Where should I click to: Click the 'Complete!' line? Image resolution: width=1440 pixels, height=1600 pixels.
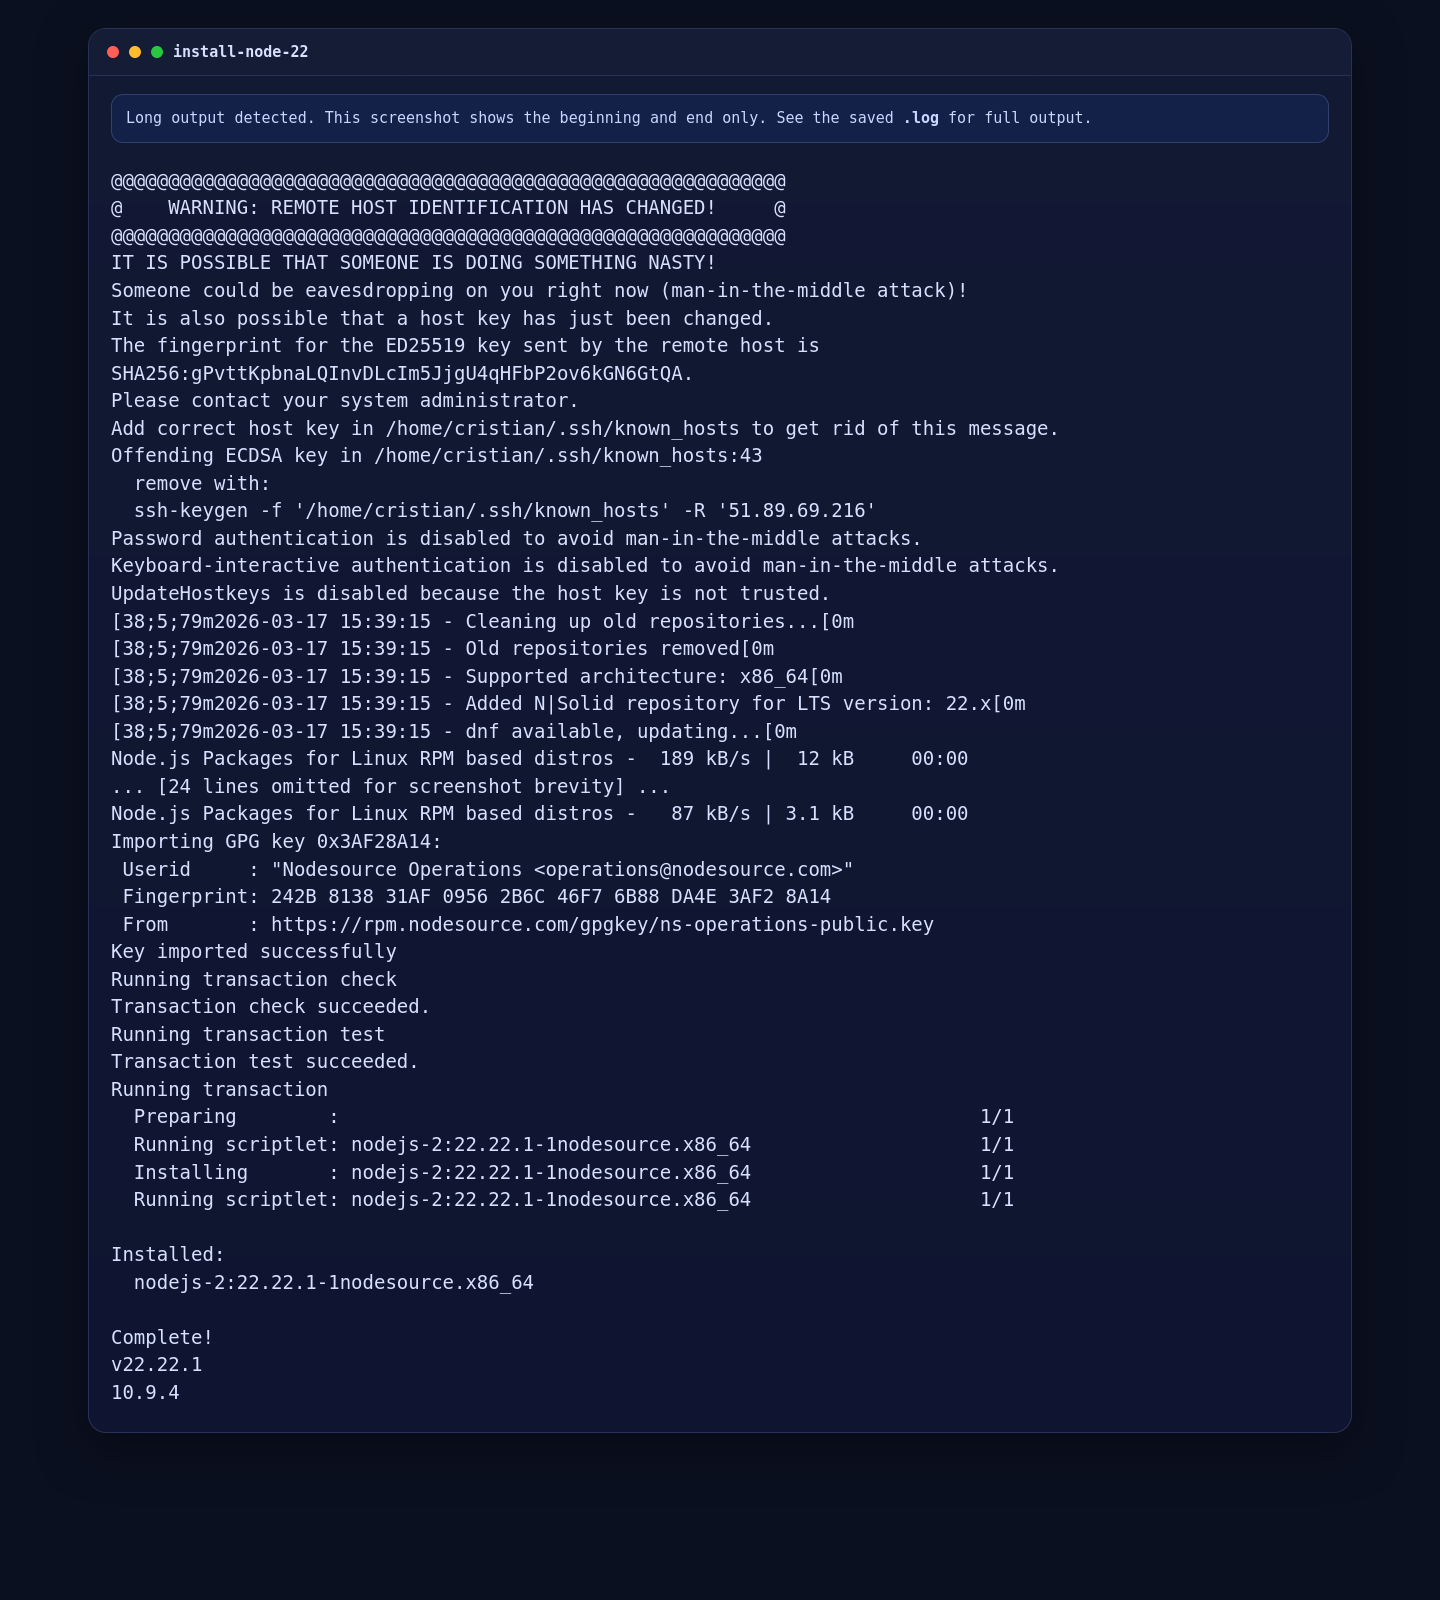pyautogui.click(x=162, y=1338)
